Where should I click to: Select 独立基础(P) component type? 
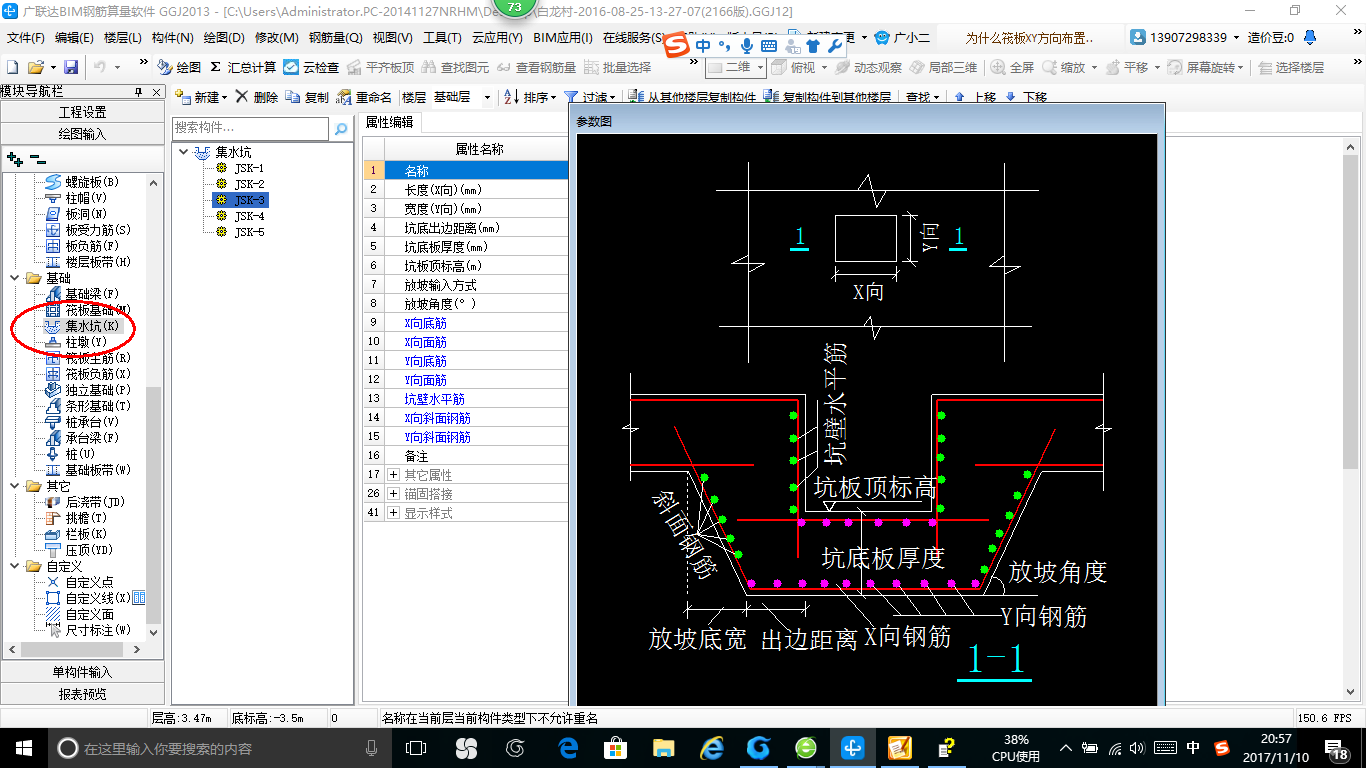pyautogui.click(x=98, y=390)
